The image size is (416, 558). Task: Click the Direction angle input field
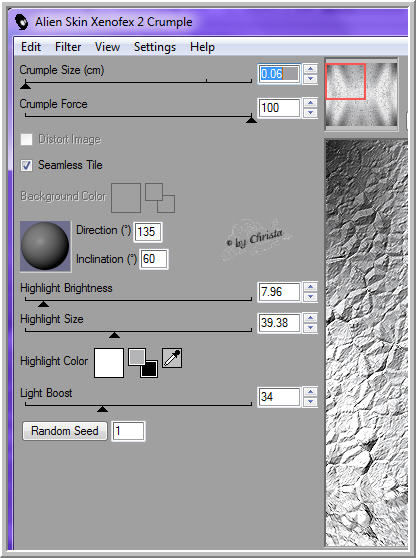(x=148, y=232)
